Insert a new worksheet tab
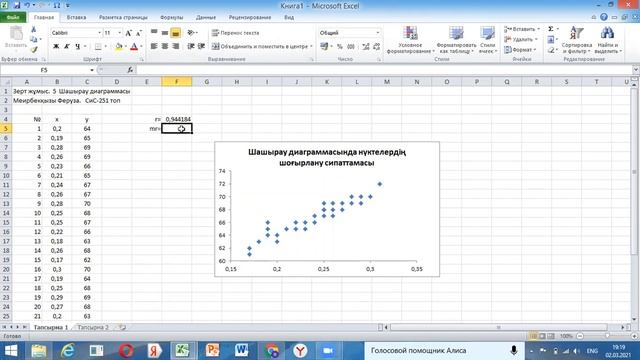The image size is (640, 360). [122, 327]
